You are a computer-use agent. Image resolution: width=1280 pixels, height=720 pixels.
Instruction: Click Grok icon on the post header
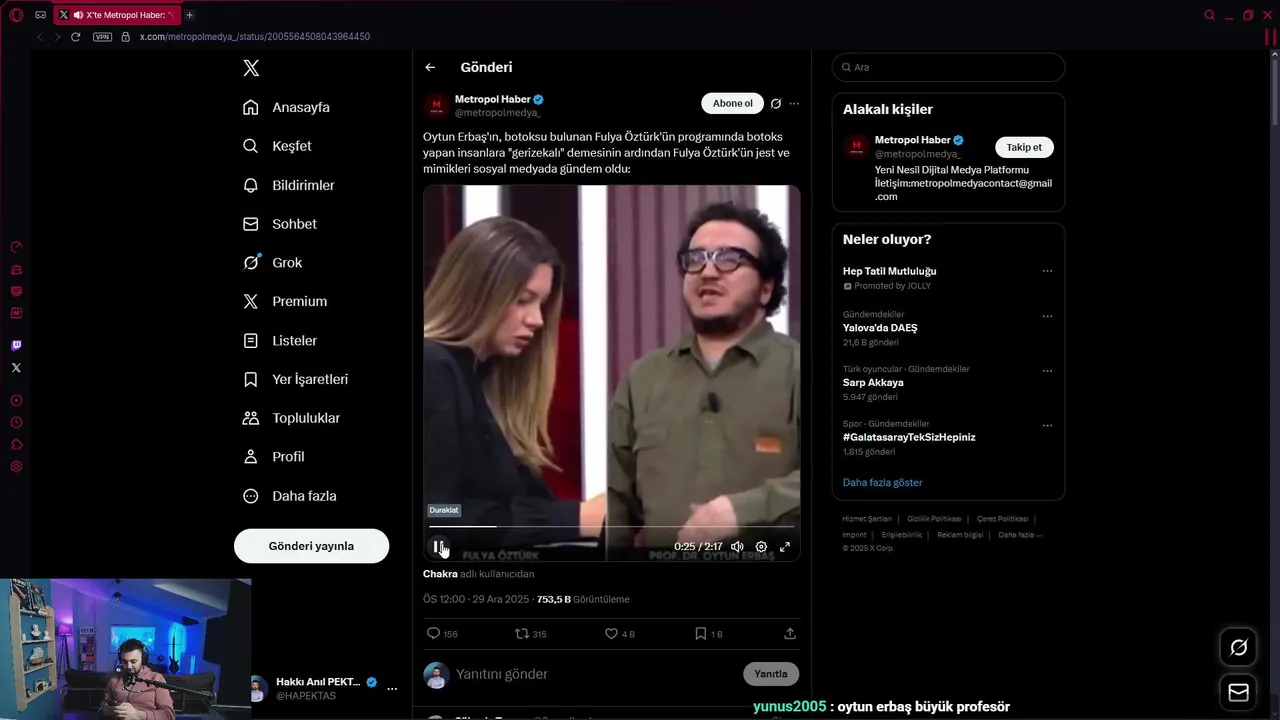775,103
